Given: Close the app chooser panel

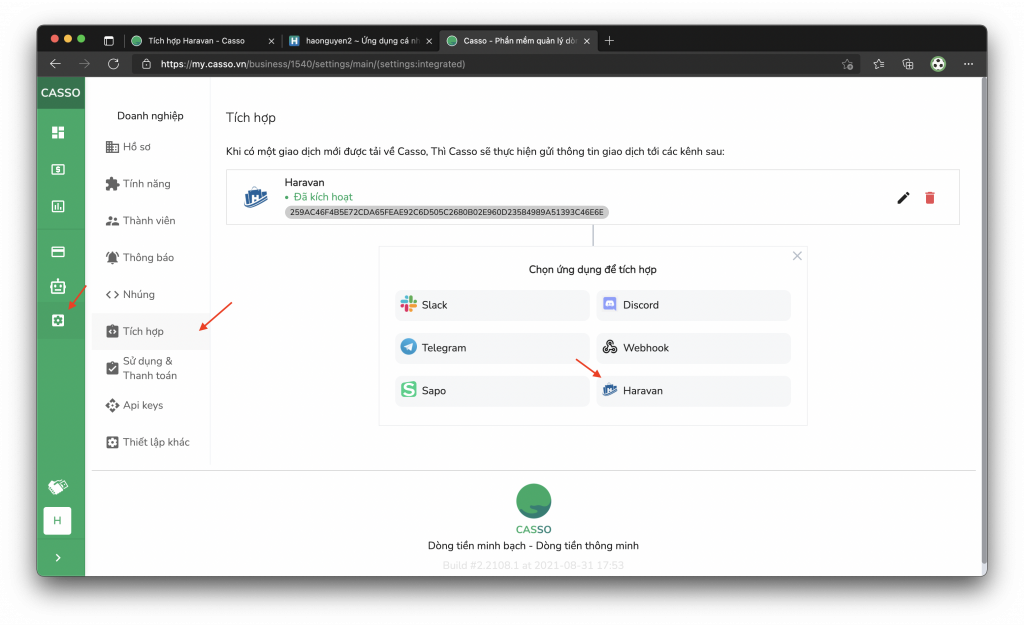Looking at the screenshot, I should [797, 256].
